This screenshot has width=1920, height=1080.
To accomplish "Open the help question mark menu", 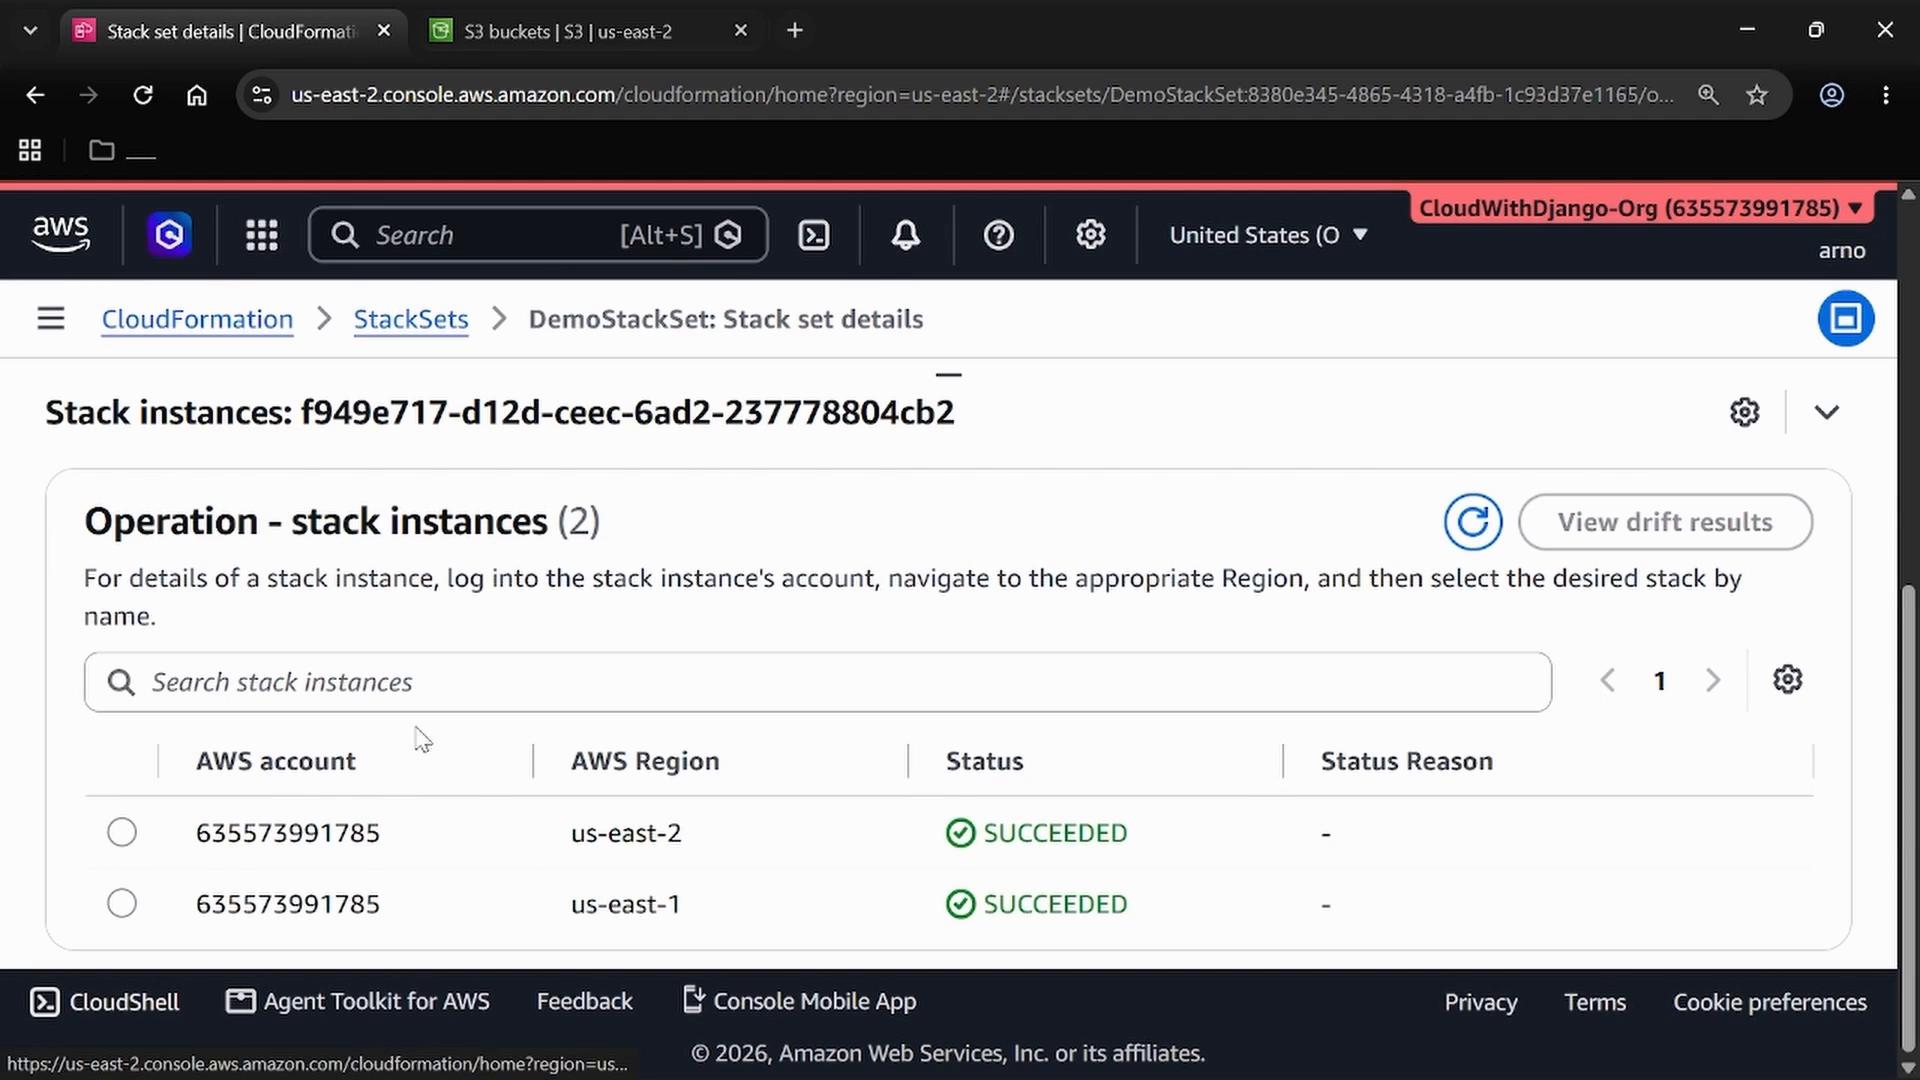I will tap(998, 235).
